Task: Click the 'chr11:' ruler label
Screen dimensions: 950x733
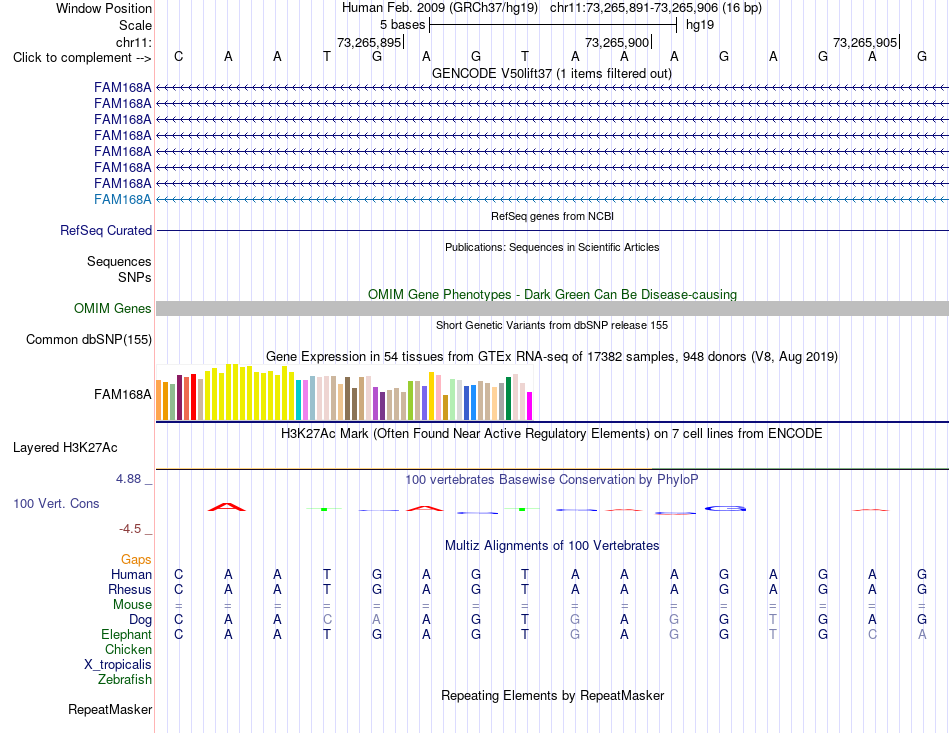Action: [x=133, y=42]
